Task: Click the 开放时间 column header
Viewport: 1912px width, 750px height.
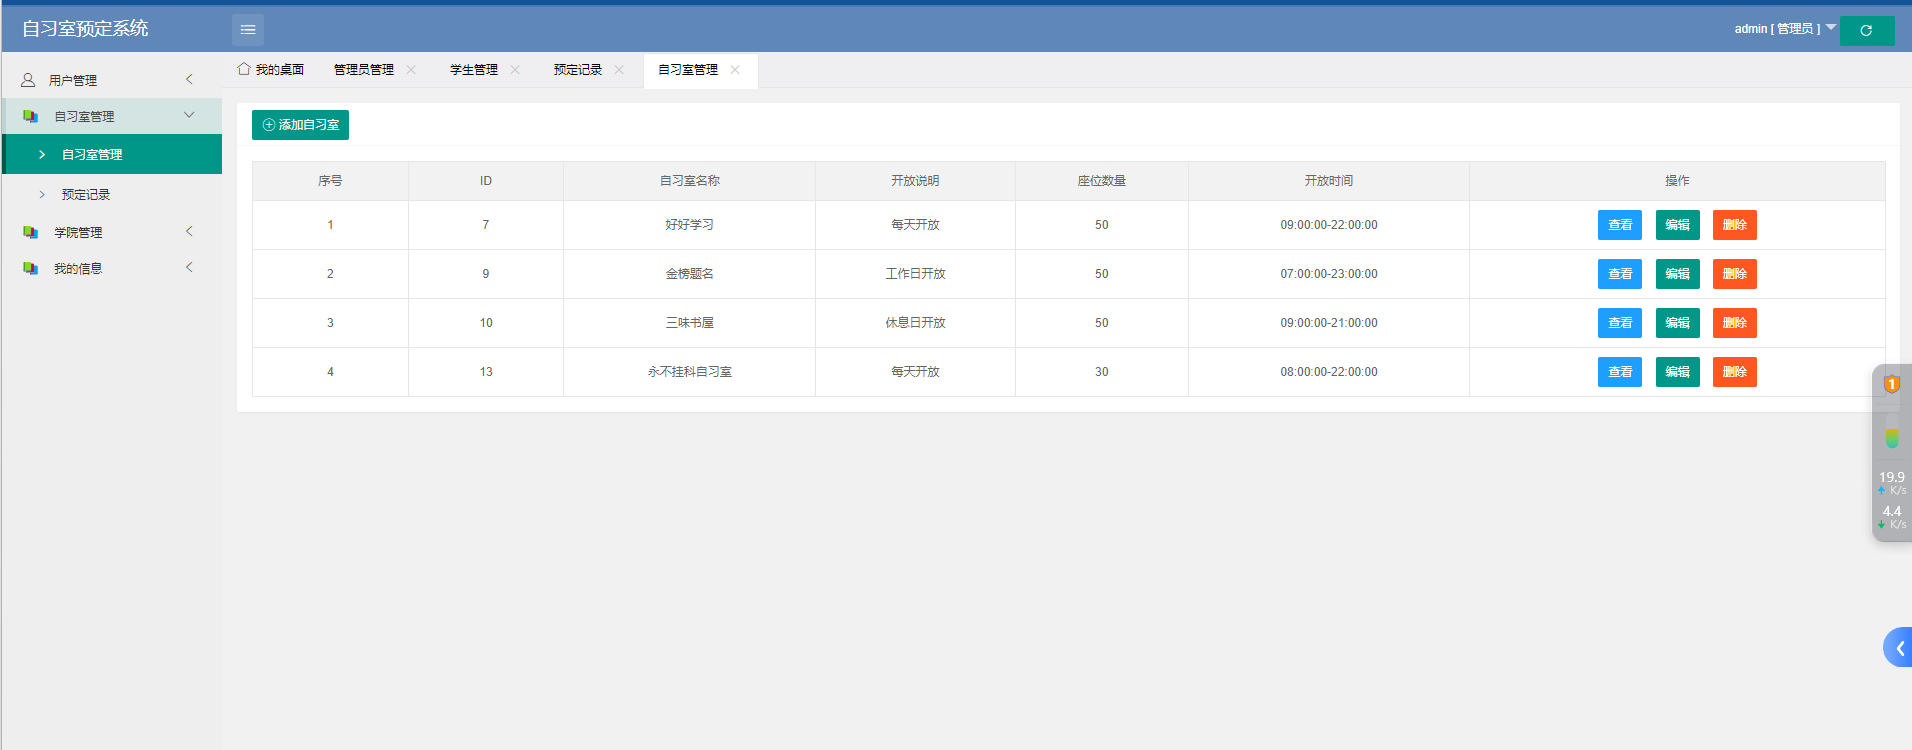Action: pyautogui.click(x=1328, y=181)
